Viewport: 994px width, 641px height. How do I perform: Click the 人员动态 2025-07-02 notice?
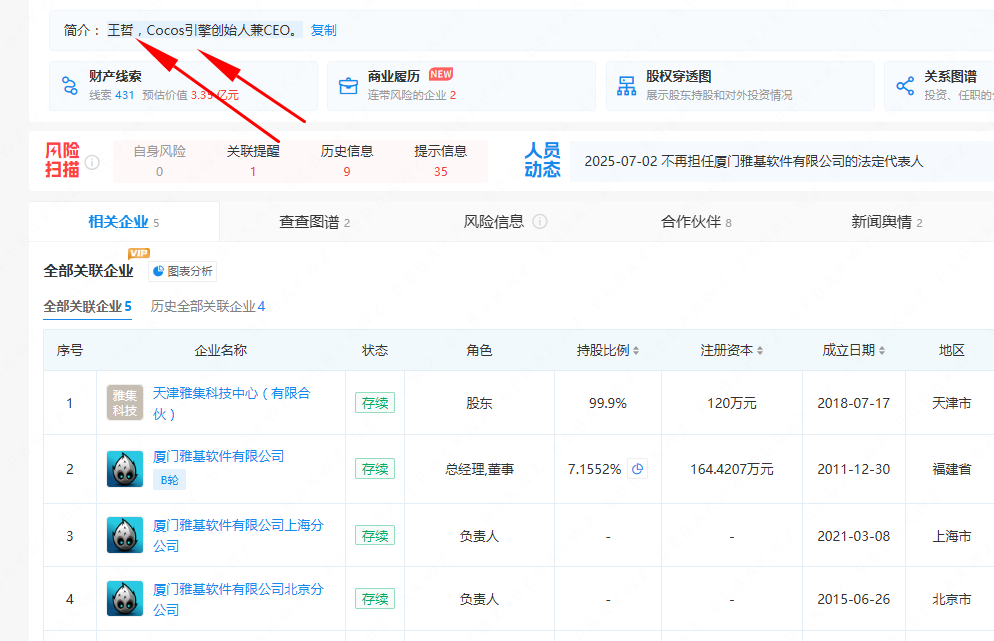pyautogui.click(x=754, y=161)
